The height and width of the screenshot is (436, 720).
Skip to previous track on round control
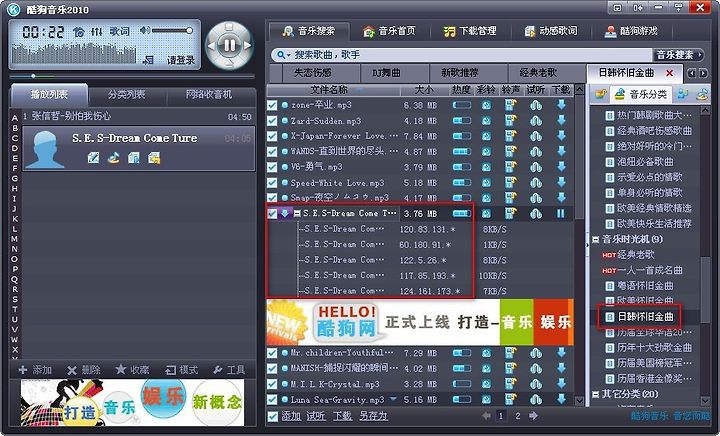click(x=212, y=45)
